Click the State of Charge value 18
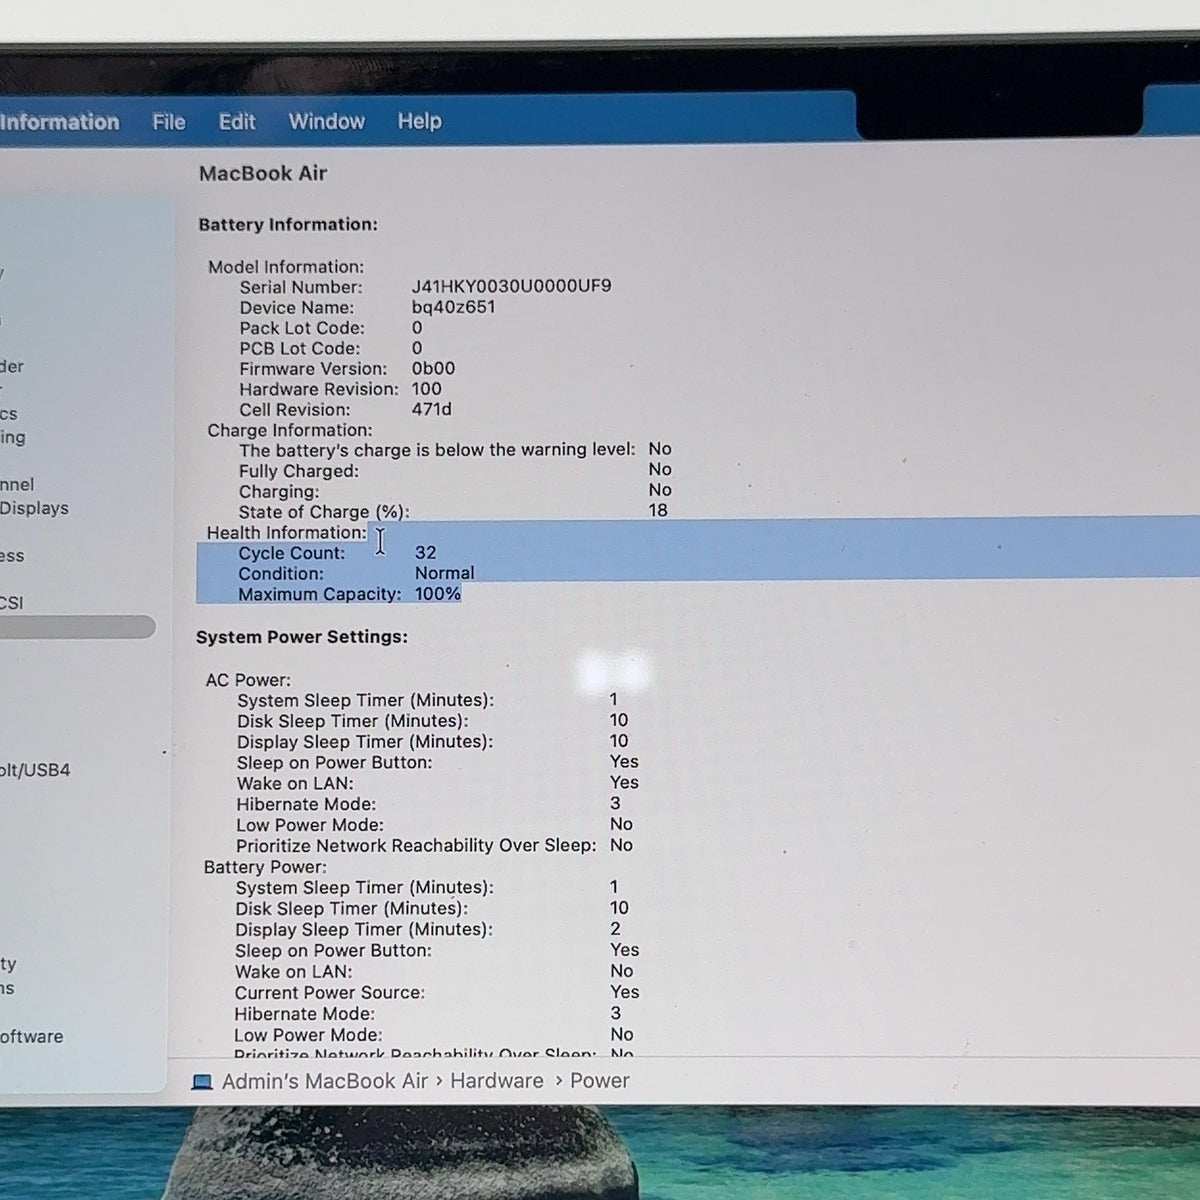Image resolution: width=1200 pixels, height=1200 pixels. pyautogui.click(x=657, y=511)
